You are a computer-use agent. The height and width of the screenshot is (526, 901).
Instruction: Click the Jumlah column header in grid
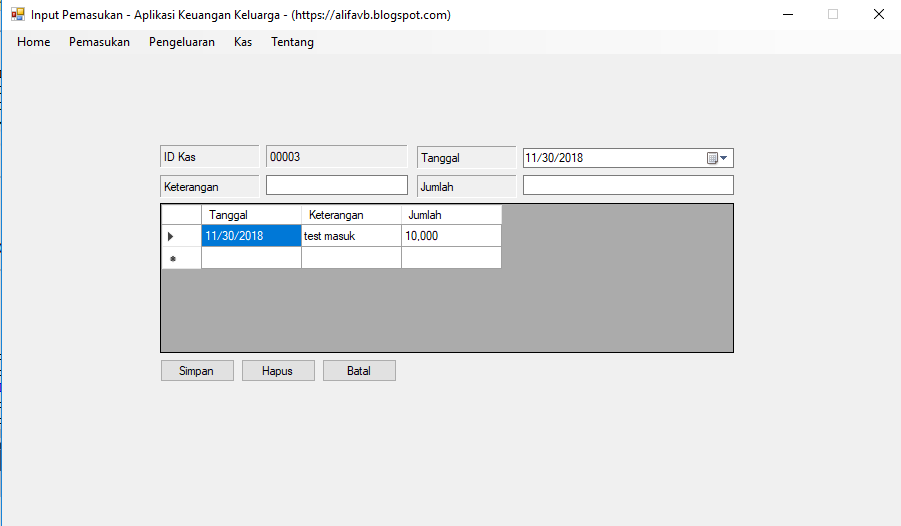click(451, 215)
